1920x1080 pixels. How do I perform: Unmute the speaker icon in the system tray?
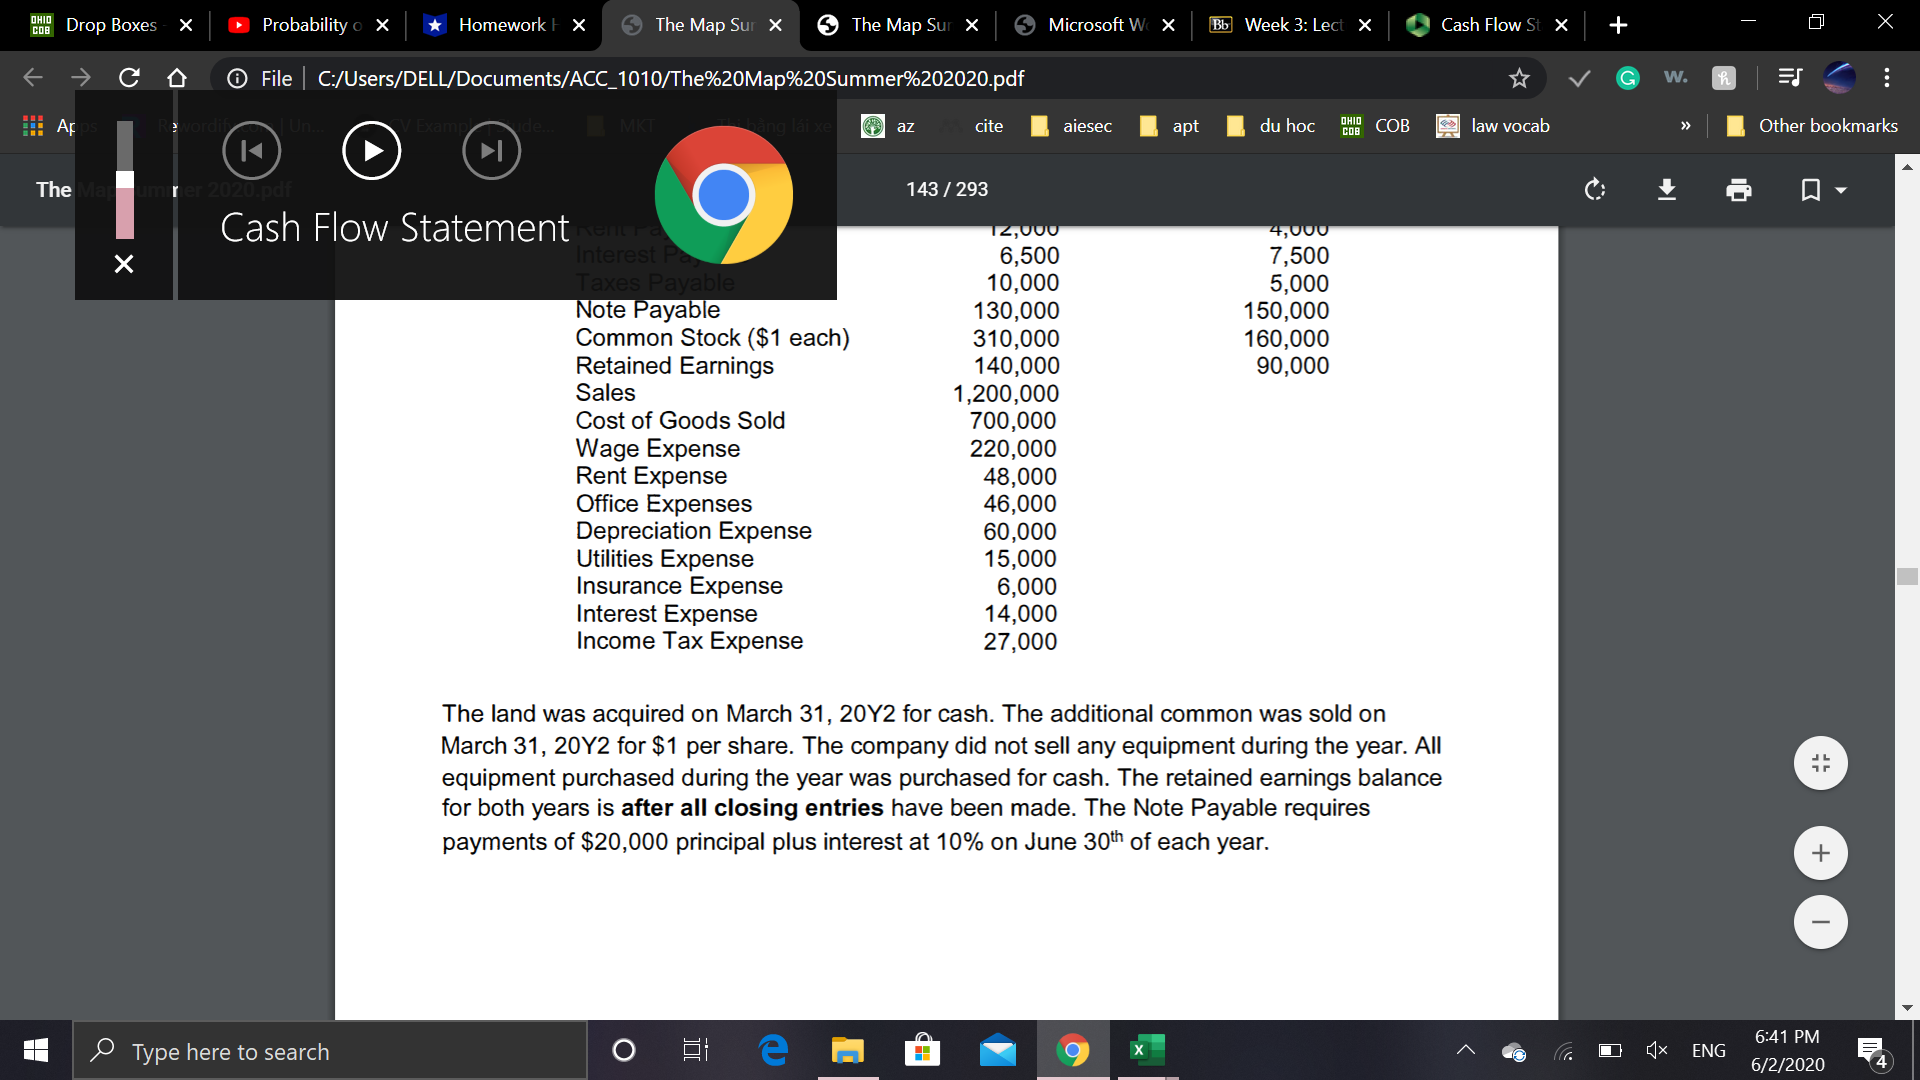[x=1657, y=1050]
